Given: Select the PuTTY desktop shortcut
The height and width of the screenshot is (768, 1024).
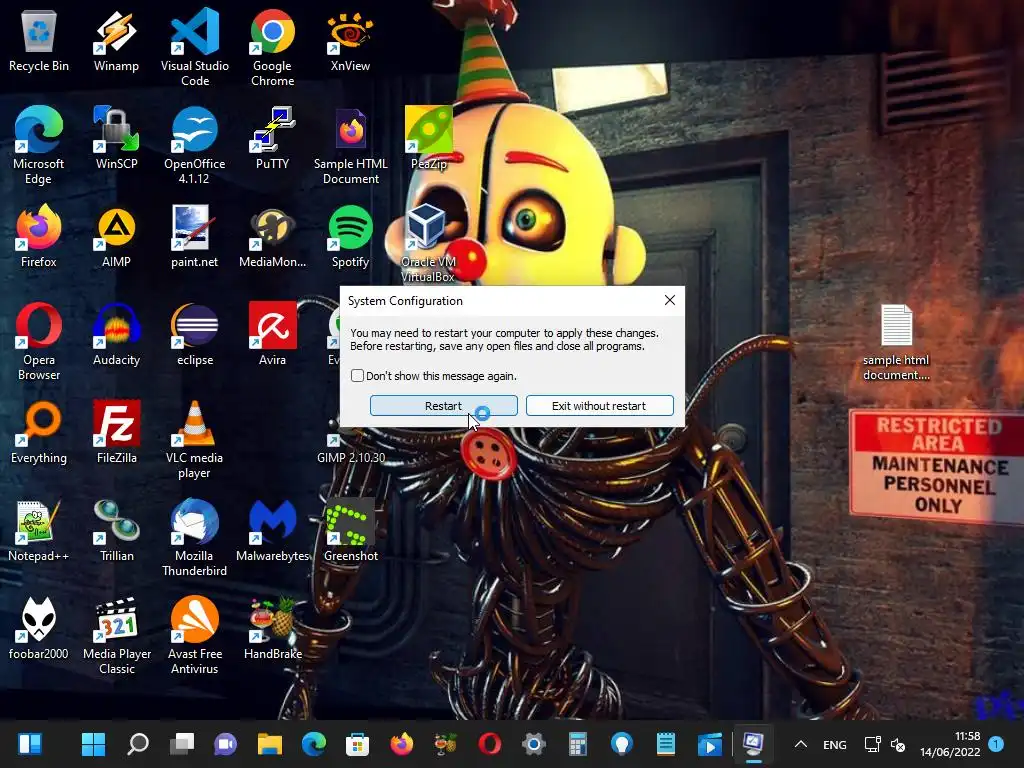Looking at the screenshot, I should tap(272, 138).
